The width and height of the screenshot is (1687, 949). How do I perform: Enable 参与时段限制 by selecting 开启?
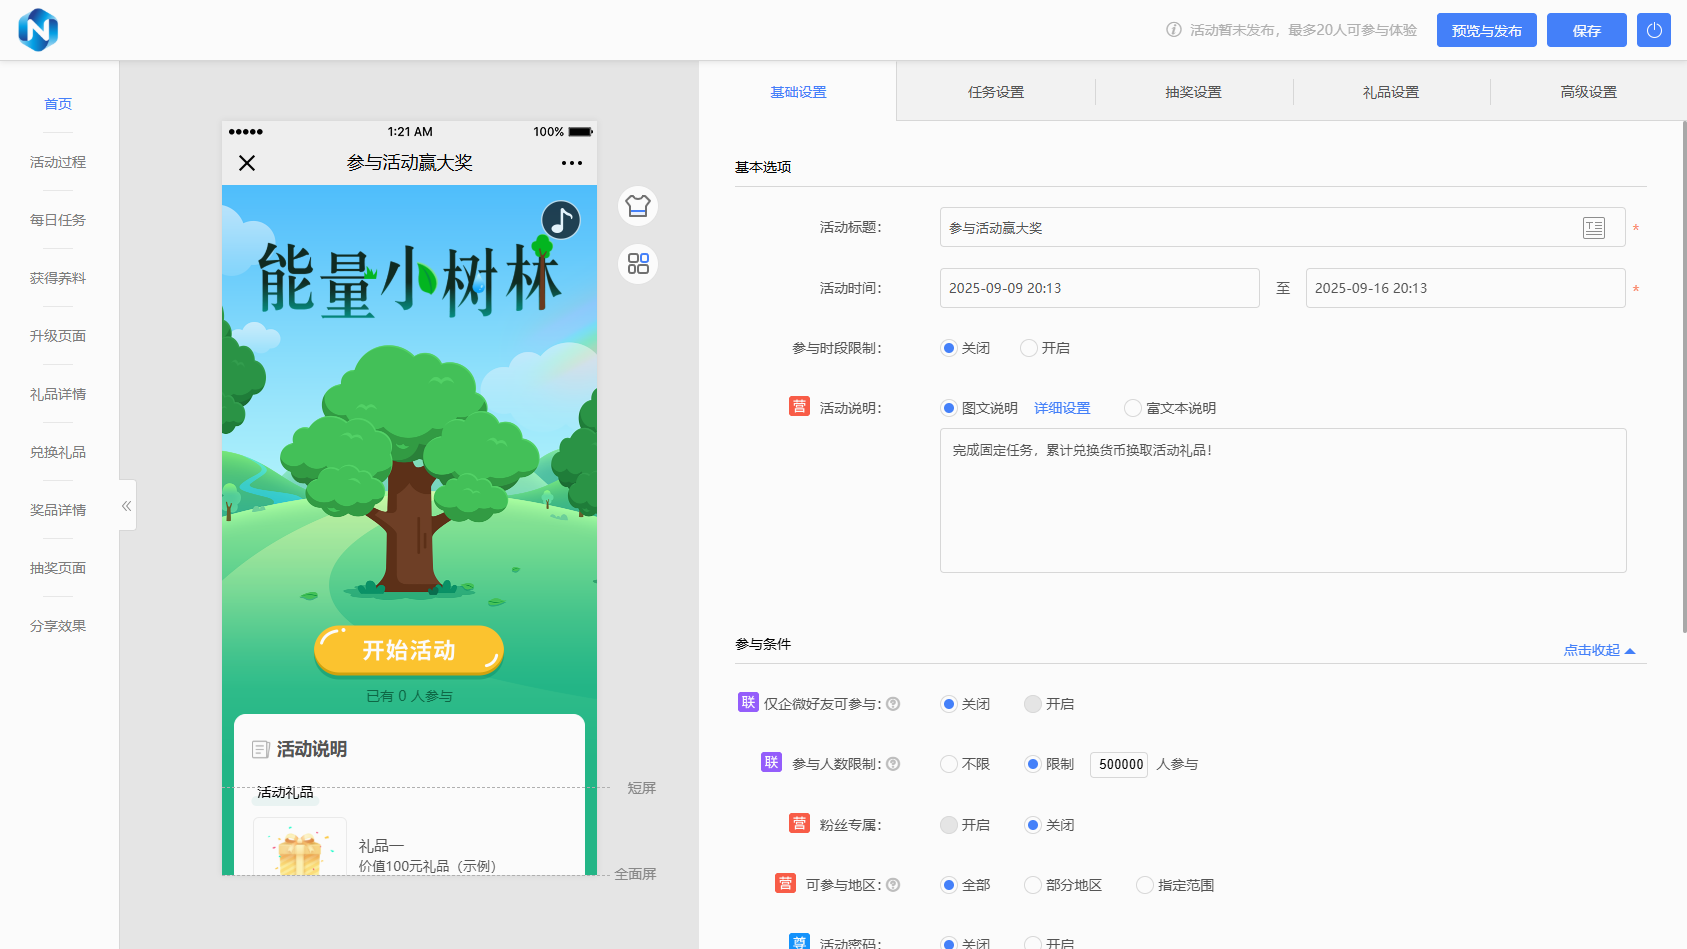coord(1029,348)
